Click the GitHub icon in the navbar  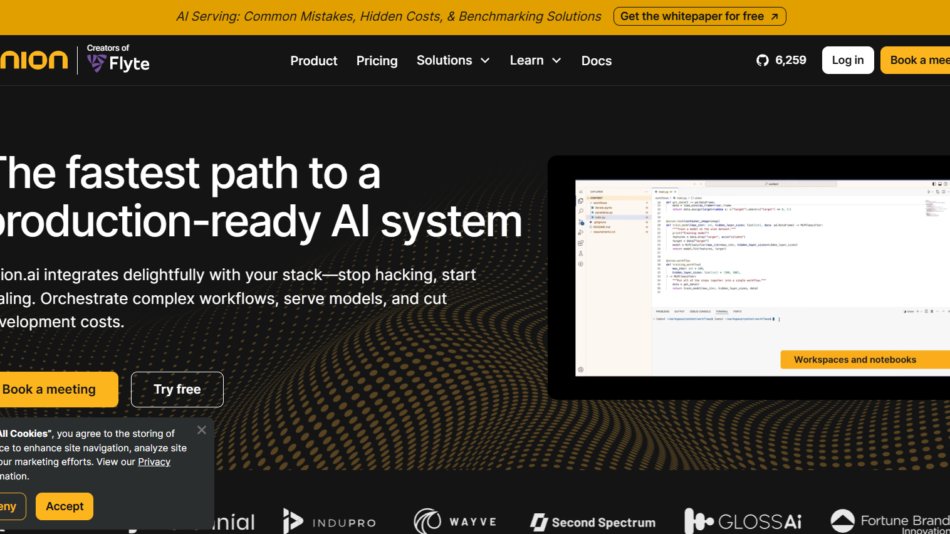point(763,61)
